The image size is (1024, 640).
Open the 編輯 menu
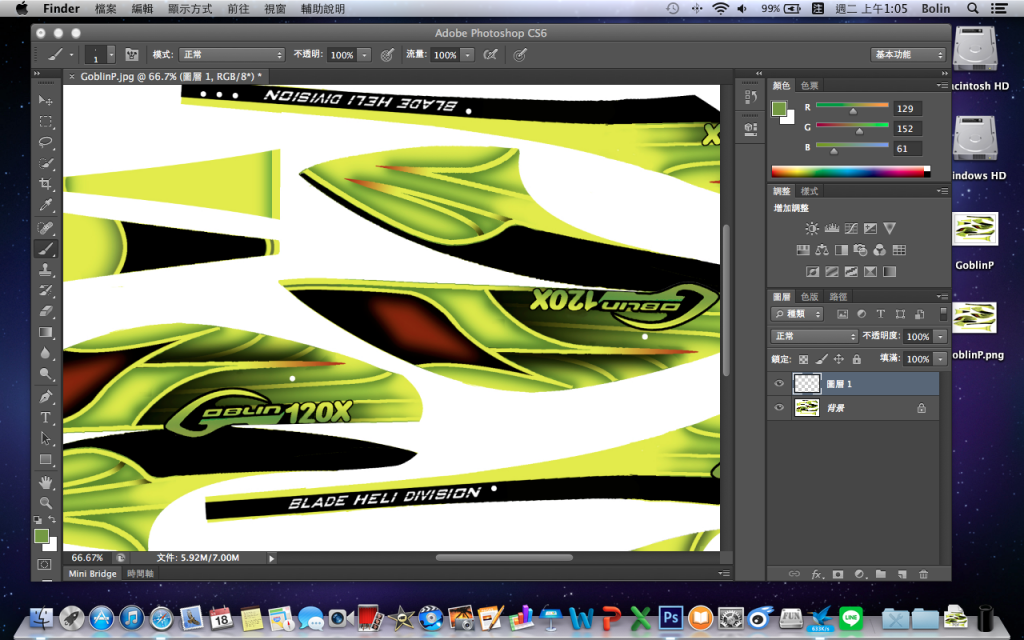(x=142, y=8)
